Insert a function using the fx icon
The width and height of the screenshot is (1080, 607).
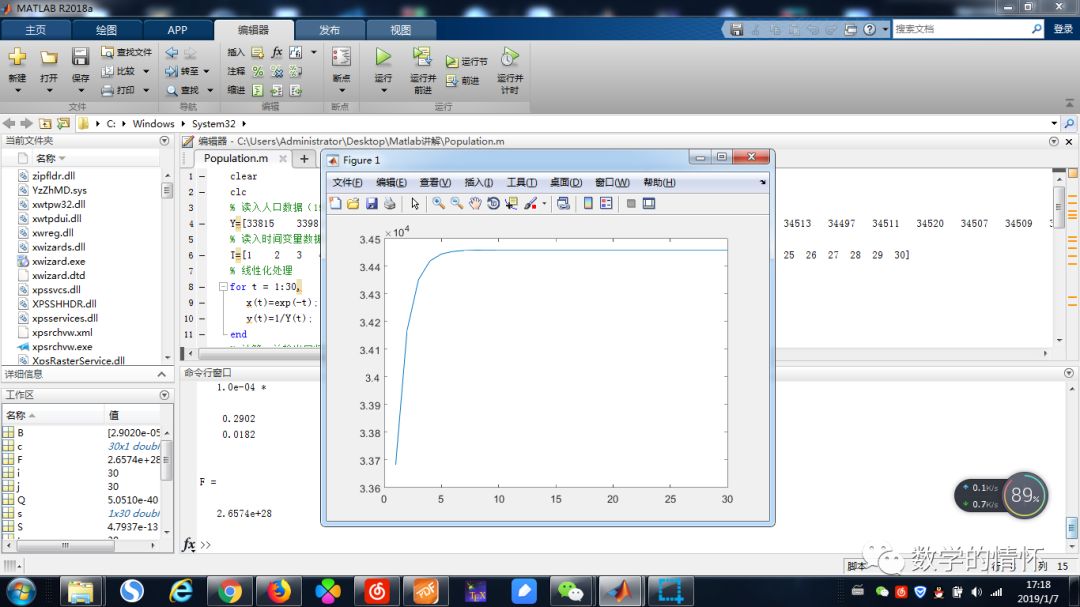(x=276, y=52)
